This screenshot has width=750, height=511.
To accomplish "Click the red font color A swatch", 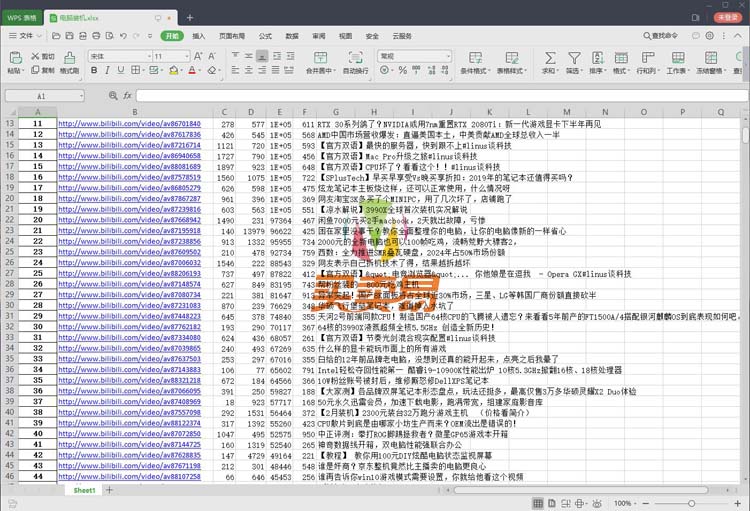I will tap(192, 70).
